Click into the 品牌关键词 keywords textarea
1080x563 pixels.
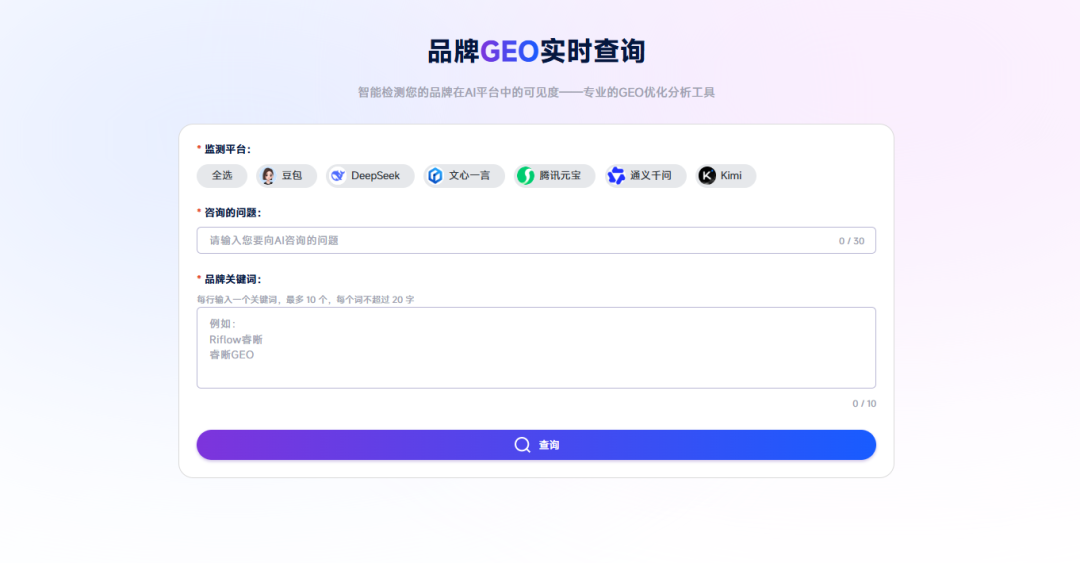tap(536, 347)
